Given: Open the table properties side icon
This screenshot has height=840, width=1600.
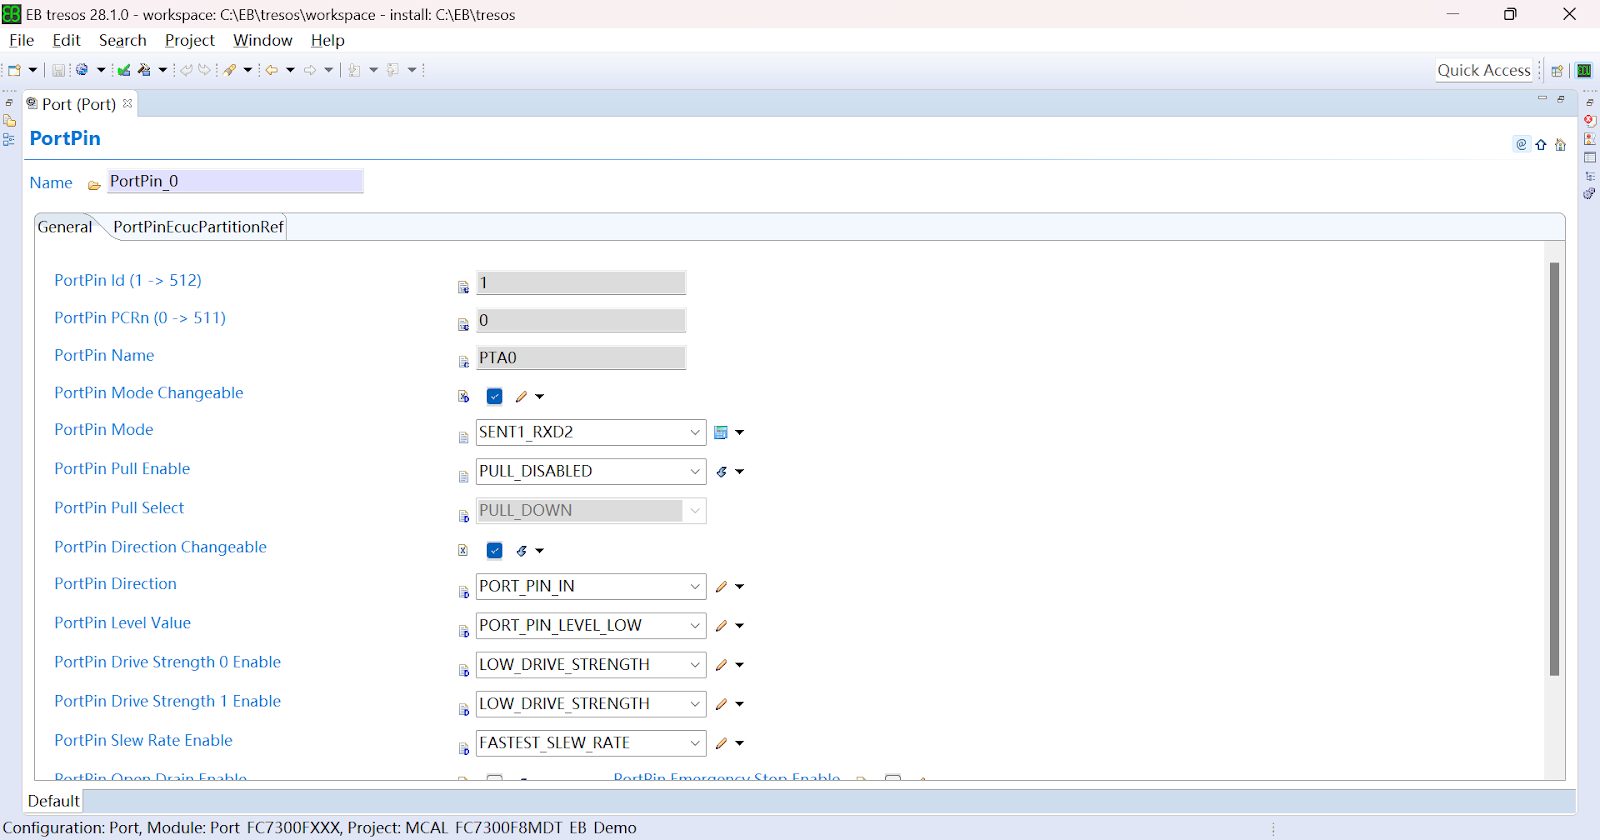Looking at the screenshot, I should [1589, 157].
